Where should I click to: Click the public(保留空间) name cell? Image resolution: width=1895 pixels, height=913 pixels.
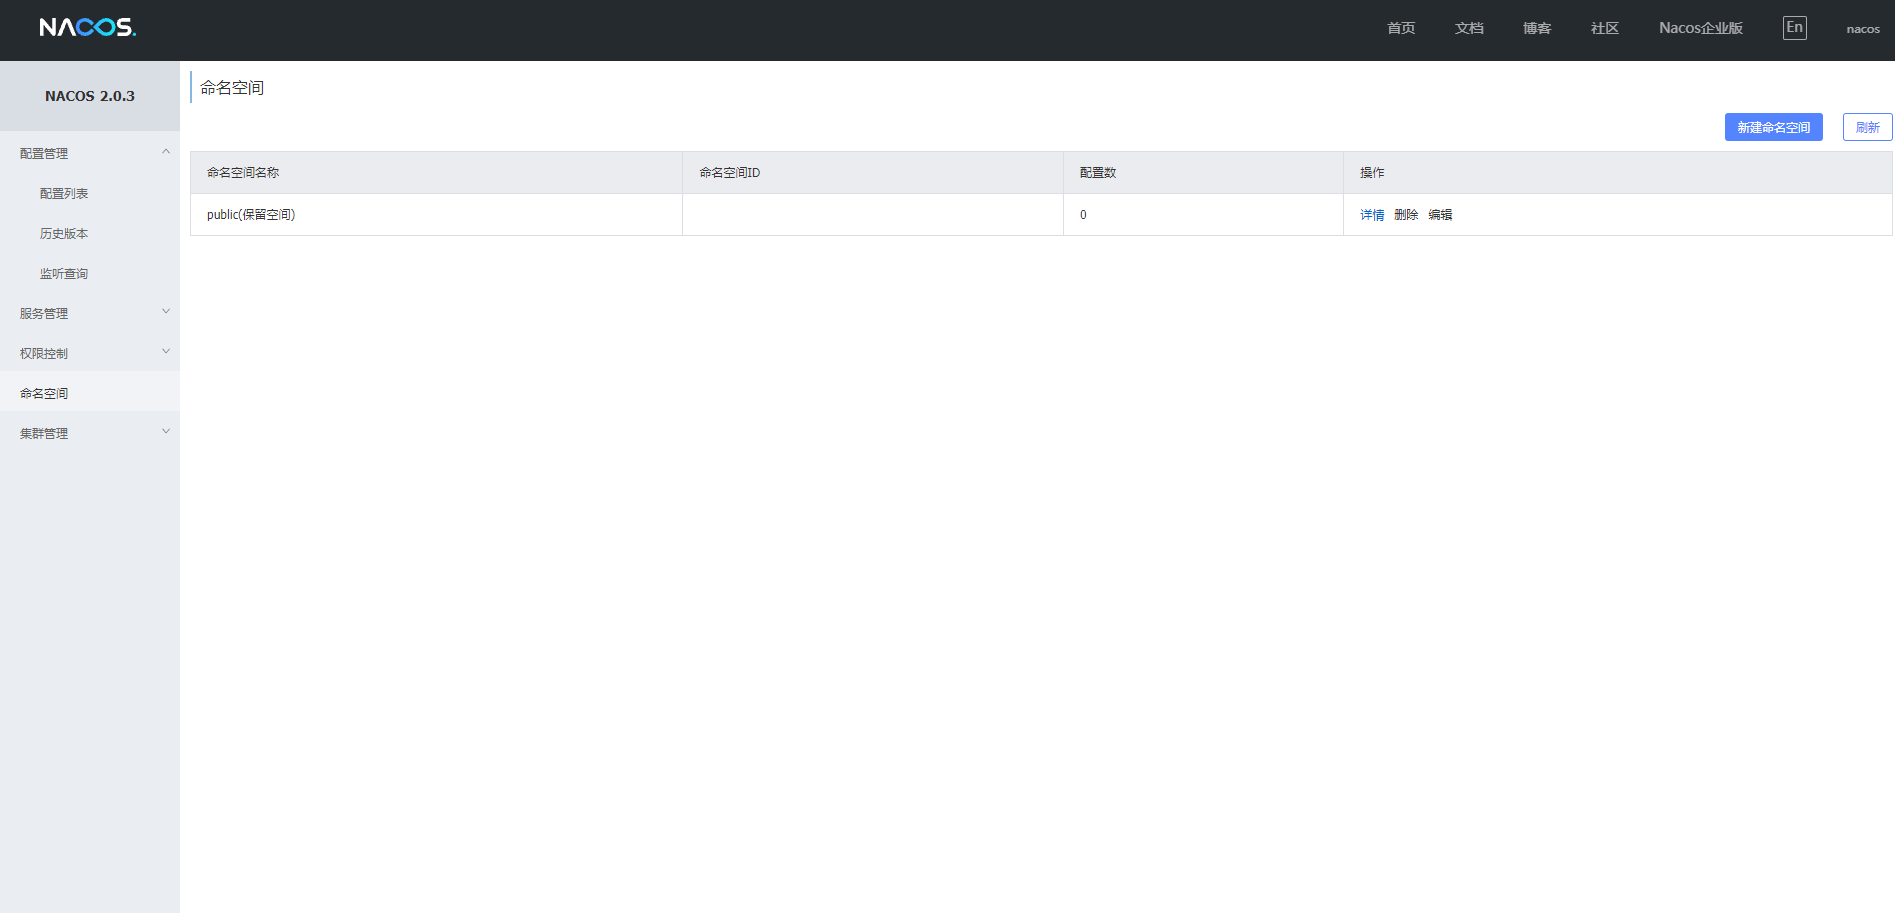click(436, 215)
